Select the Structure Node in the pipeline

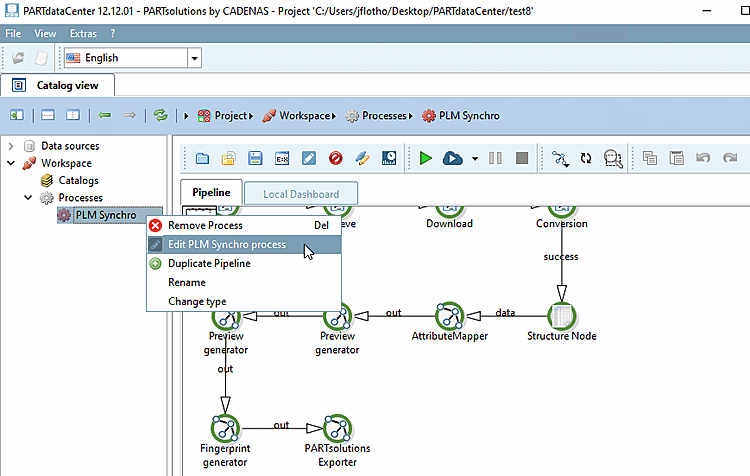[562, 316]
